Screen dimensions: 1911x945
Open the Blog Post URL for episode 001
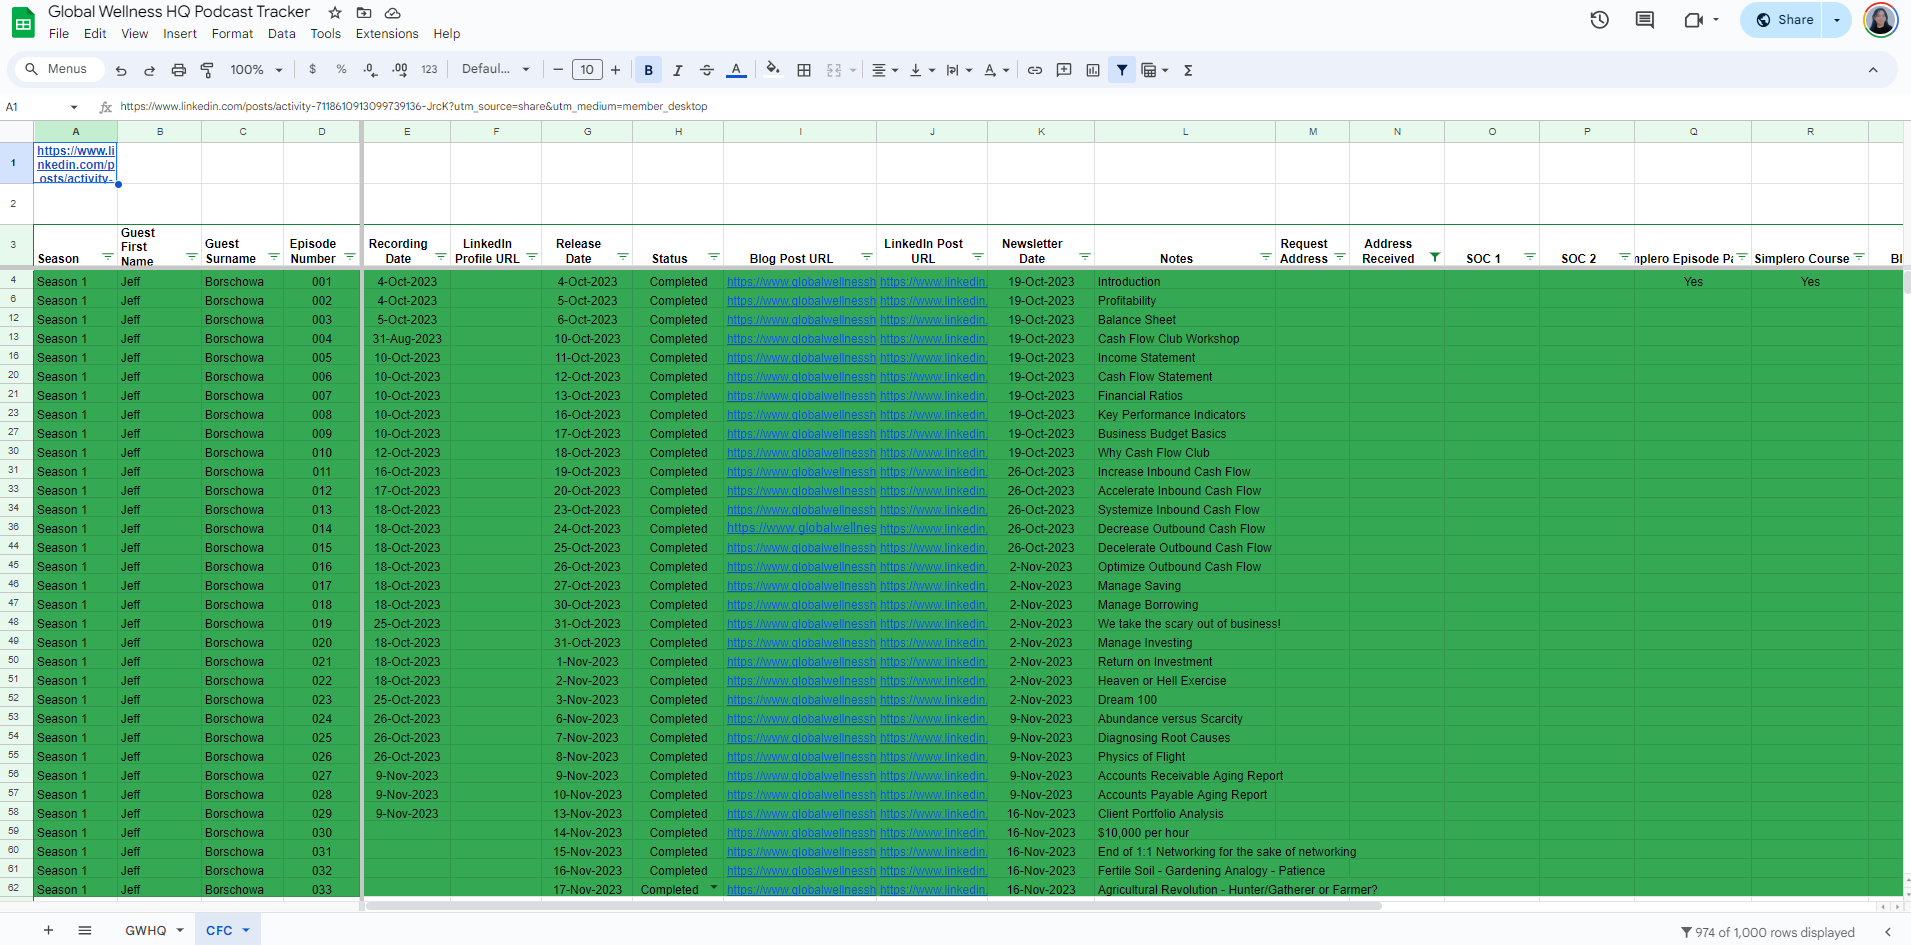(x=800, y=282)
